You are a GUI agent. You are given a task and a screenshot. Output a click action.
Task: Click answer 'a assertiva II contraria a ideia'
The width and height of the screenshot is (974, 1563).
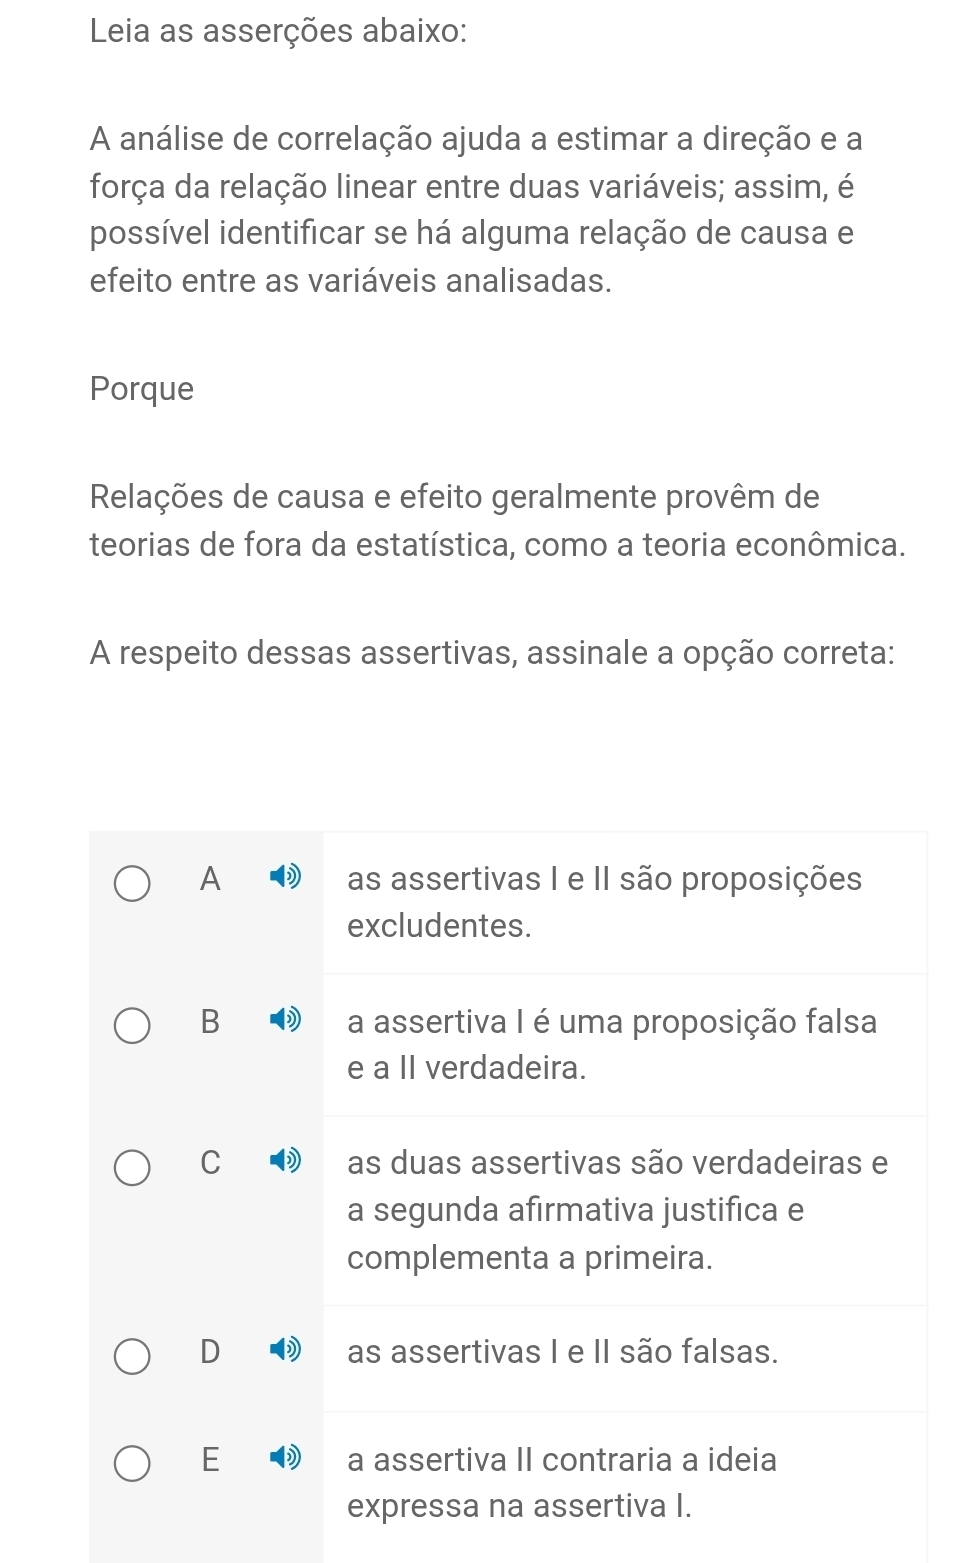[561, 1482]
